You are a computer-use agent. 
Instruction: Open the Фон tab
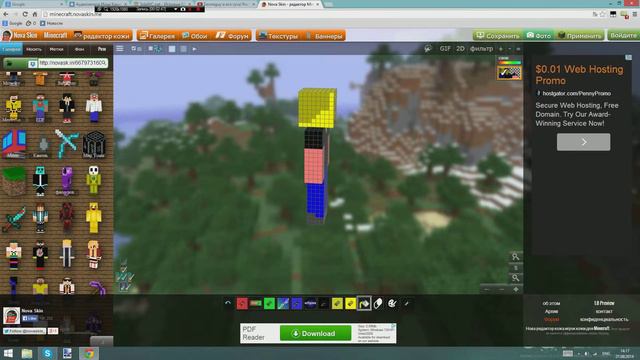tap(79, 49)
